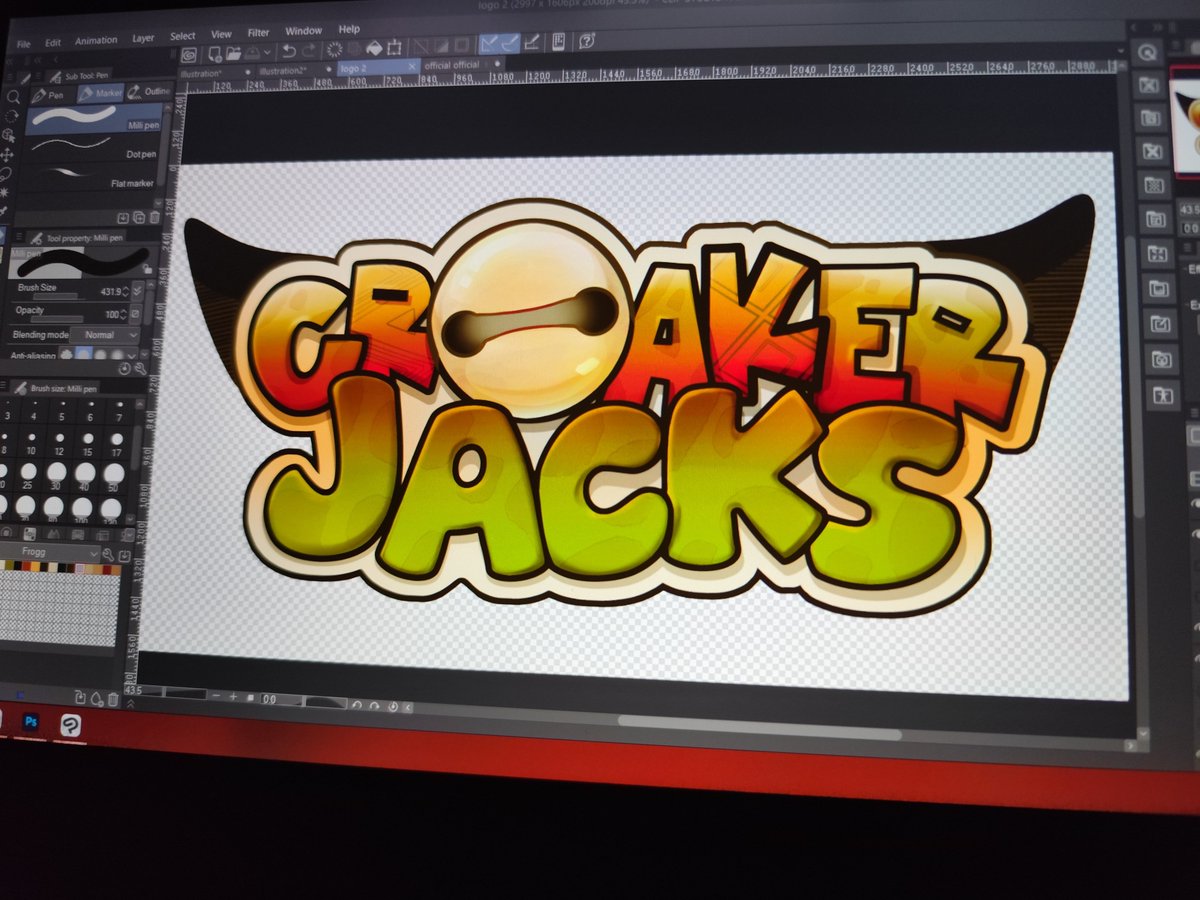Click the Clear (dotted circle) toolbar icon
This screenshot has height=900, width=1200.
(334, 50)
